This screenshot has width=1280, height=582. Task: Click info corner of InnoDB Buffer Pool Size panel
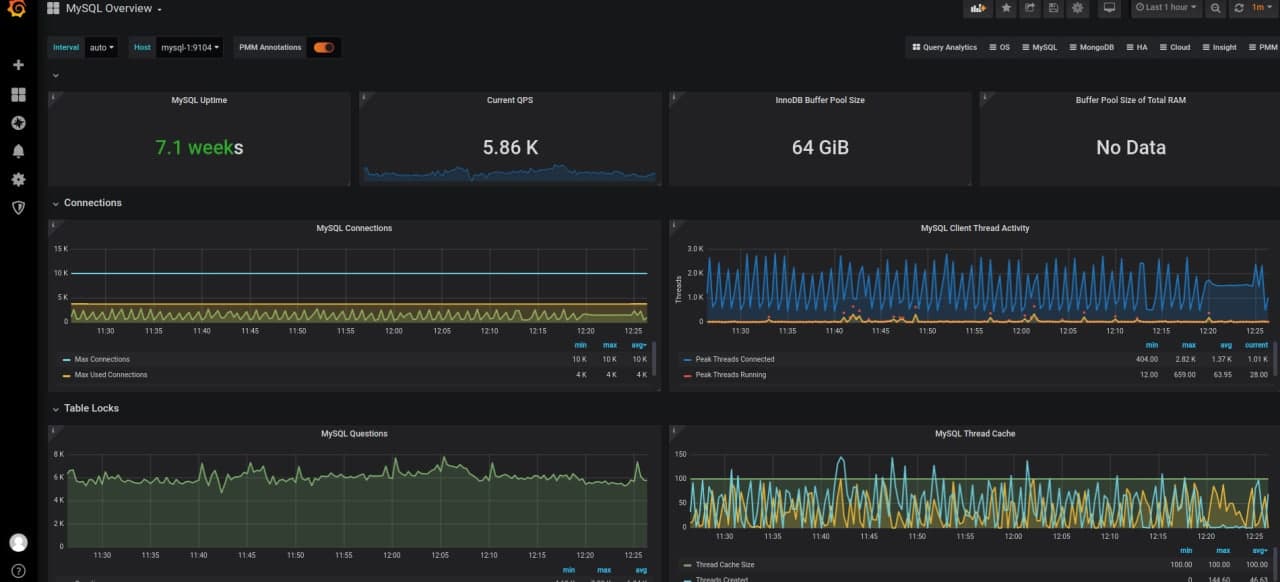[x=674, y=97]
